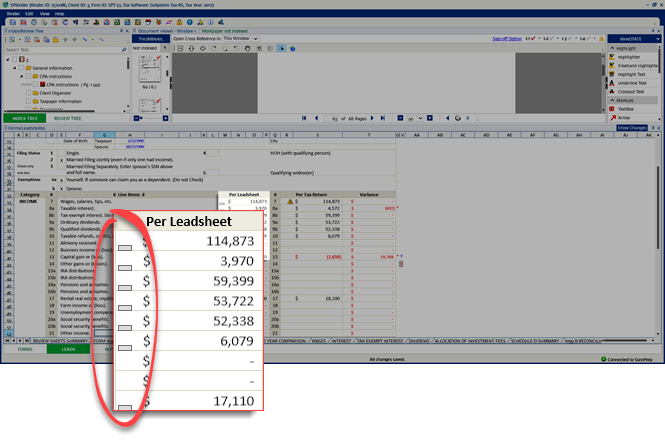Switch to the Review Tree tab

(68, 117)
